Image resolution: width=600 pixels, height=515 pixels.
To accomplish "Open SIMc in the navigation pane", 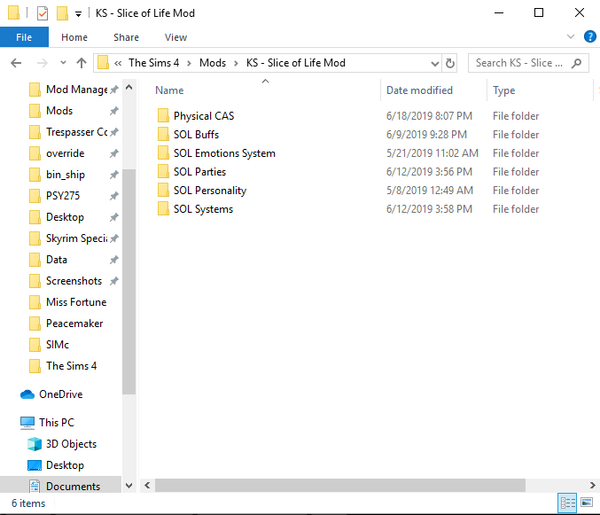I will pos(57,345).
